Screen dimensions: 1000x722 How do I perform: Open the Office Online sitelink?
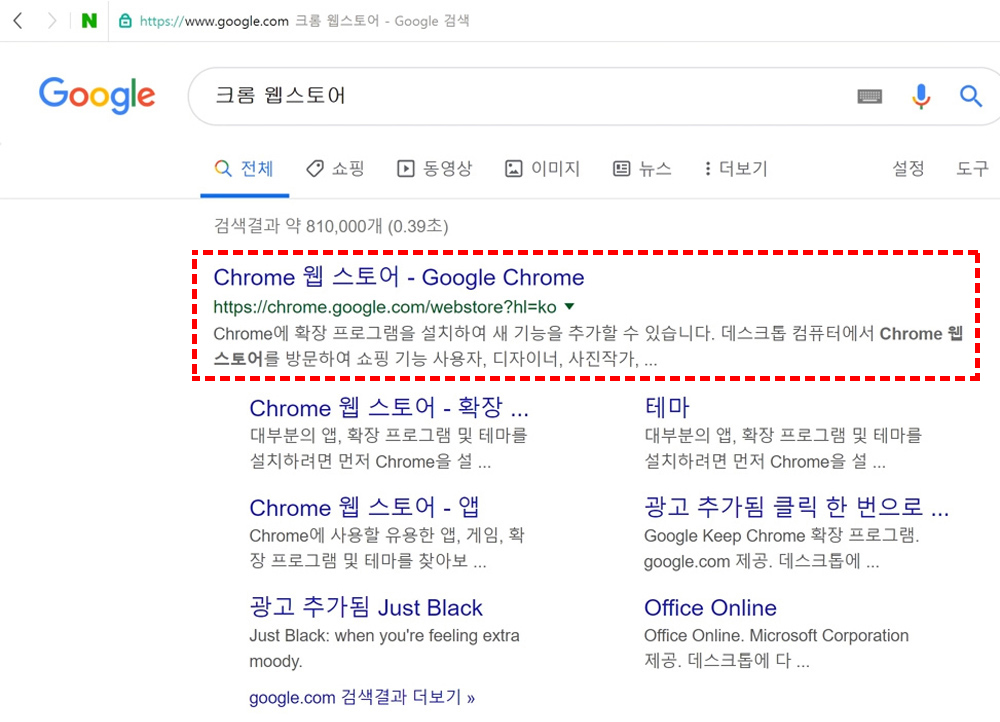tap(710, 607)
